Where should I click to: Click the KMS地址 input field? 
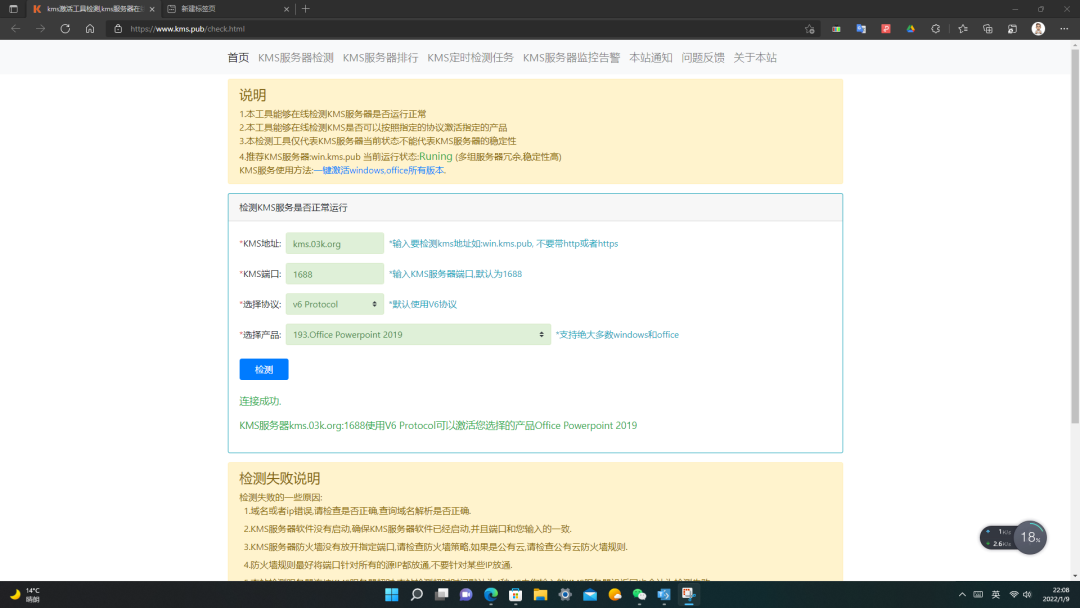(333, 243)
